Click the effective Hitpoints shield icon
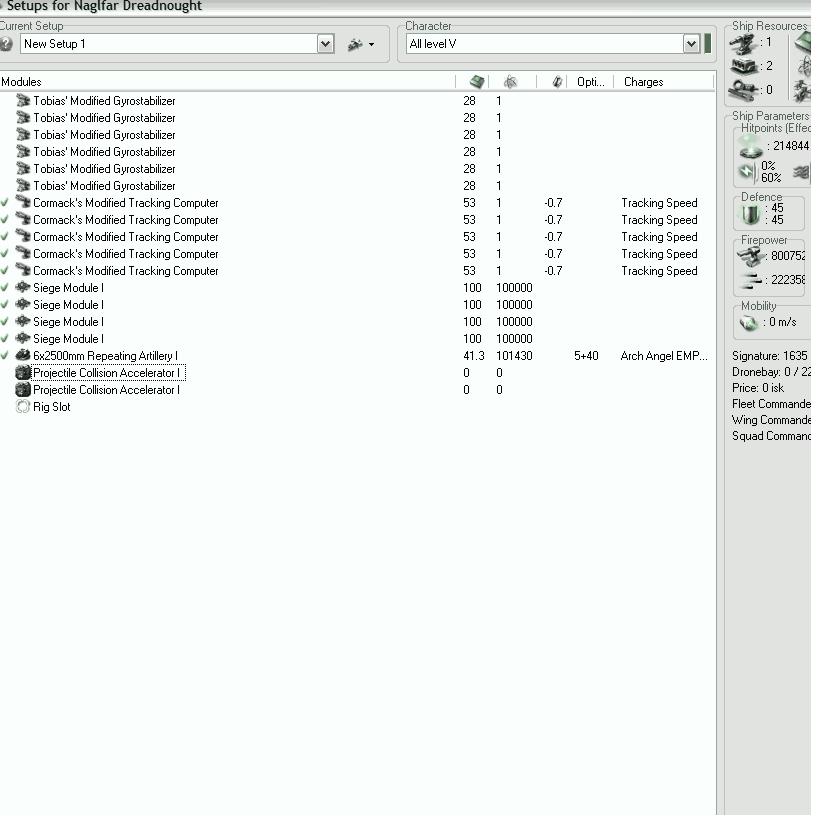The width and height of the screenshot is (821, 821). tap(751, 146)
